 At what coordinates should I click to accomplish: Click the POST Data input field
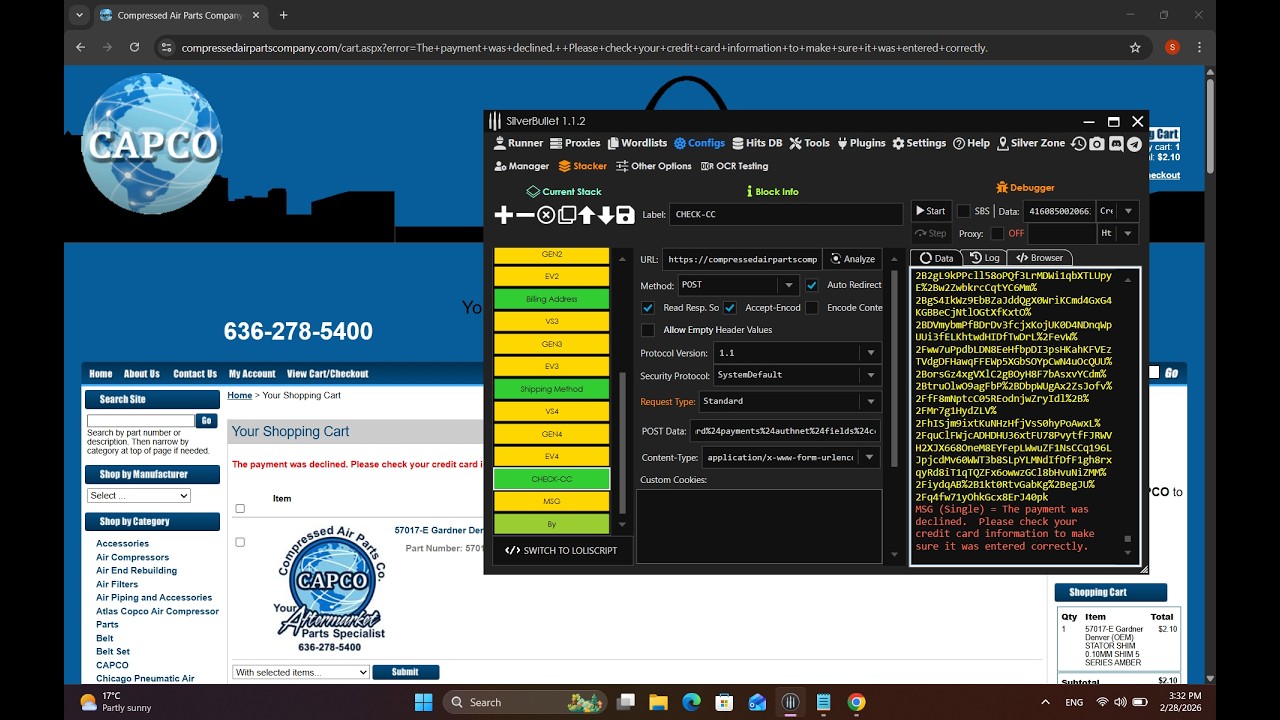785,431
